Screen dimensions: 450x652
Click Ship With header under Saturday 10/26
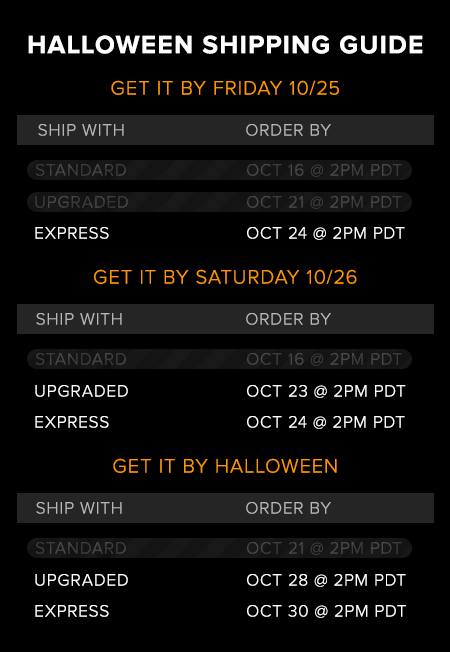click(79, 319)
